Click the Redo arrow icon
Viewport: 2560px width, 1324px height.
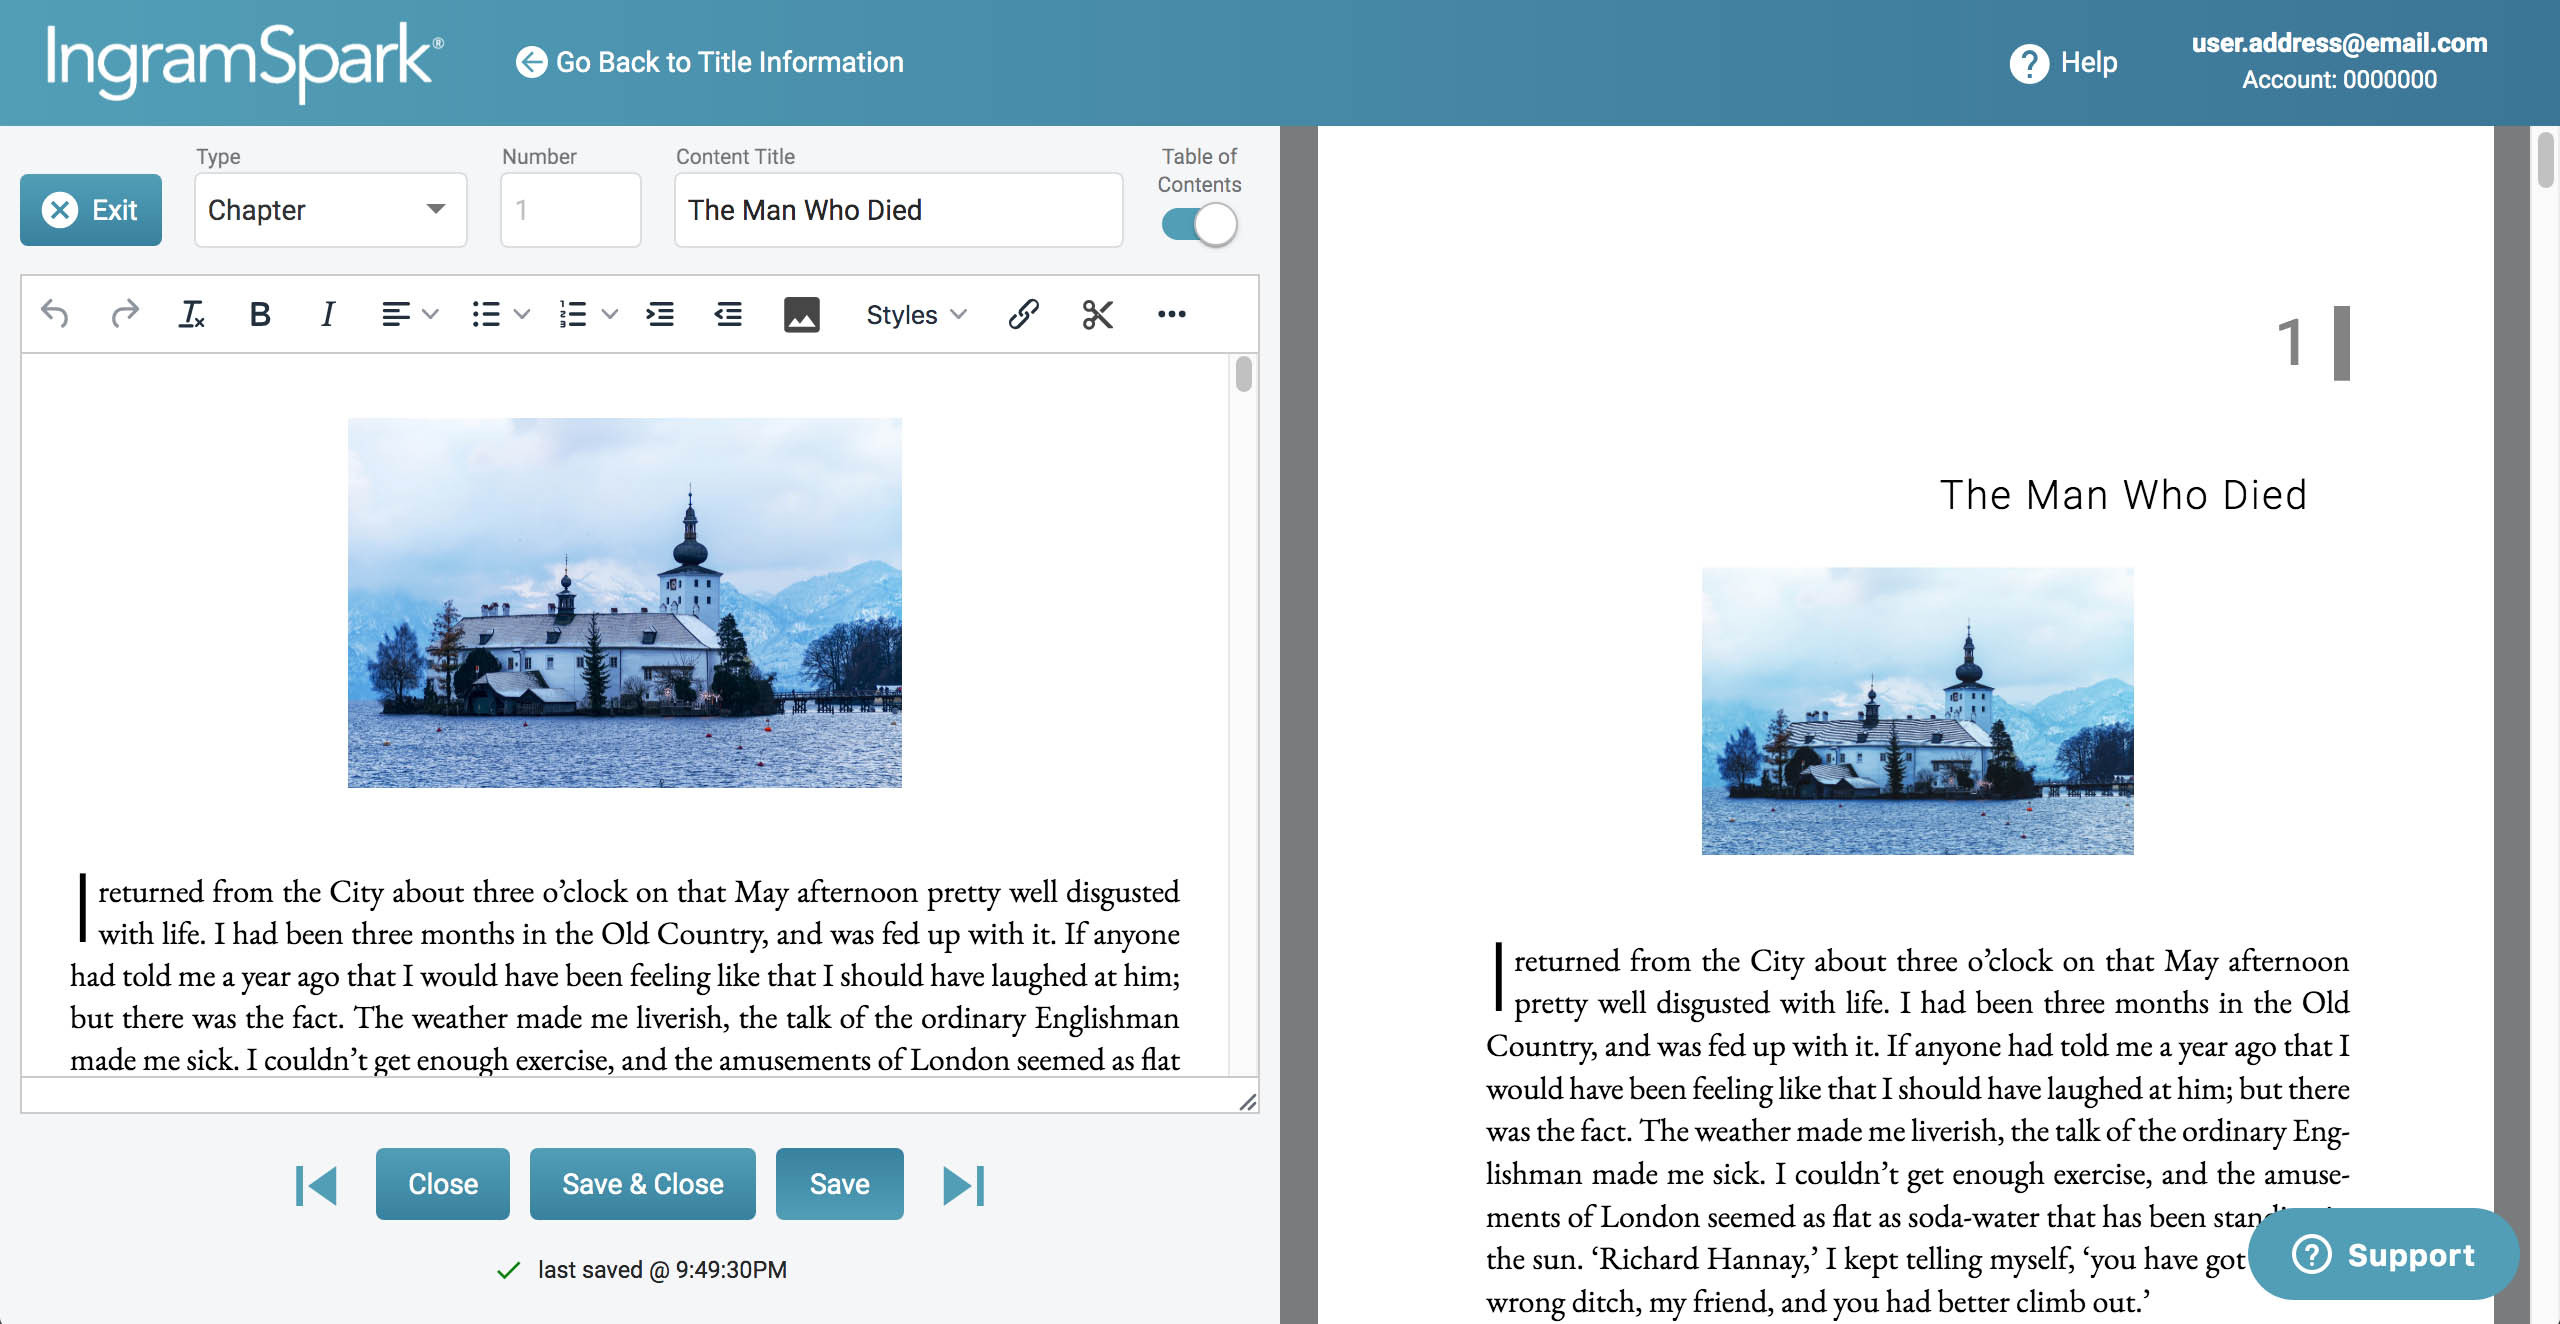click(124, 314)
